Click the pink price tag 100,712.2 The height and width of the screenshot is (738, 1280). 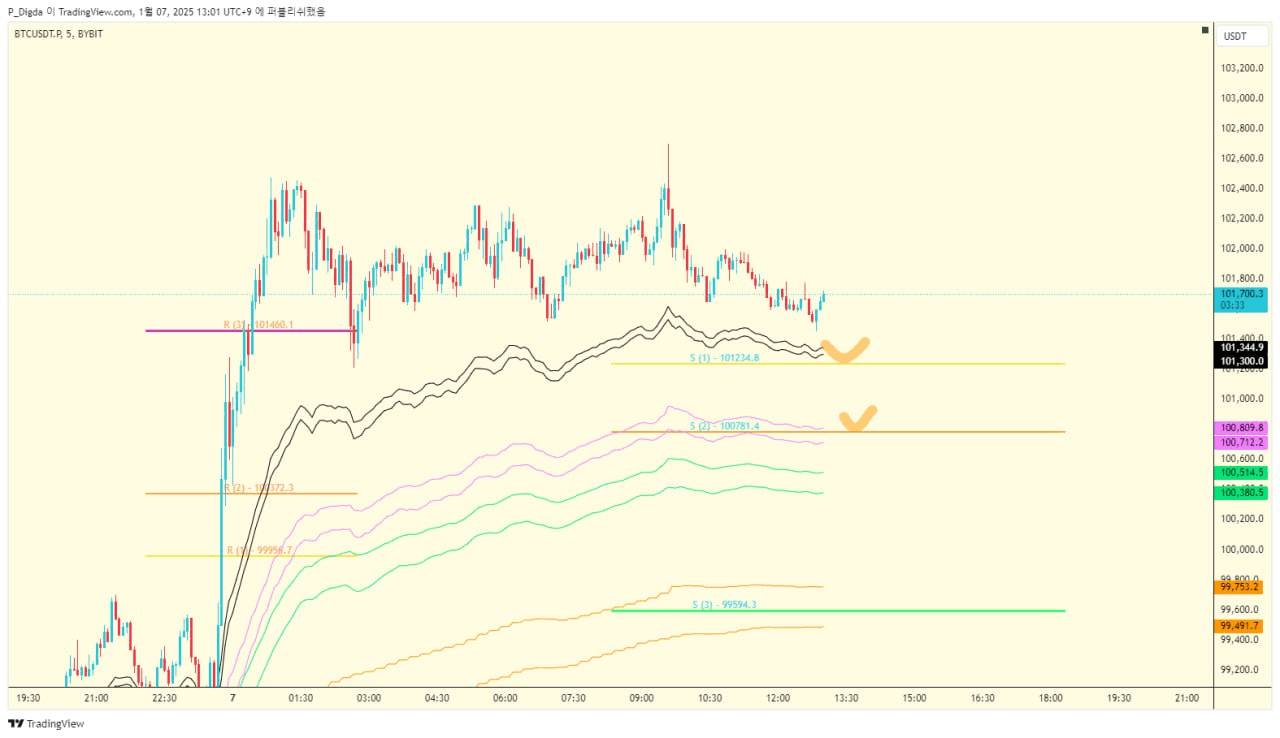point(1241,442)
